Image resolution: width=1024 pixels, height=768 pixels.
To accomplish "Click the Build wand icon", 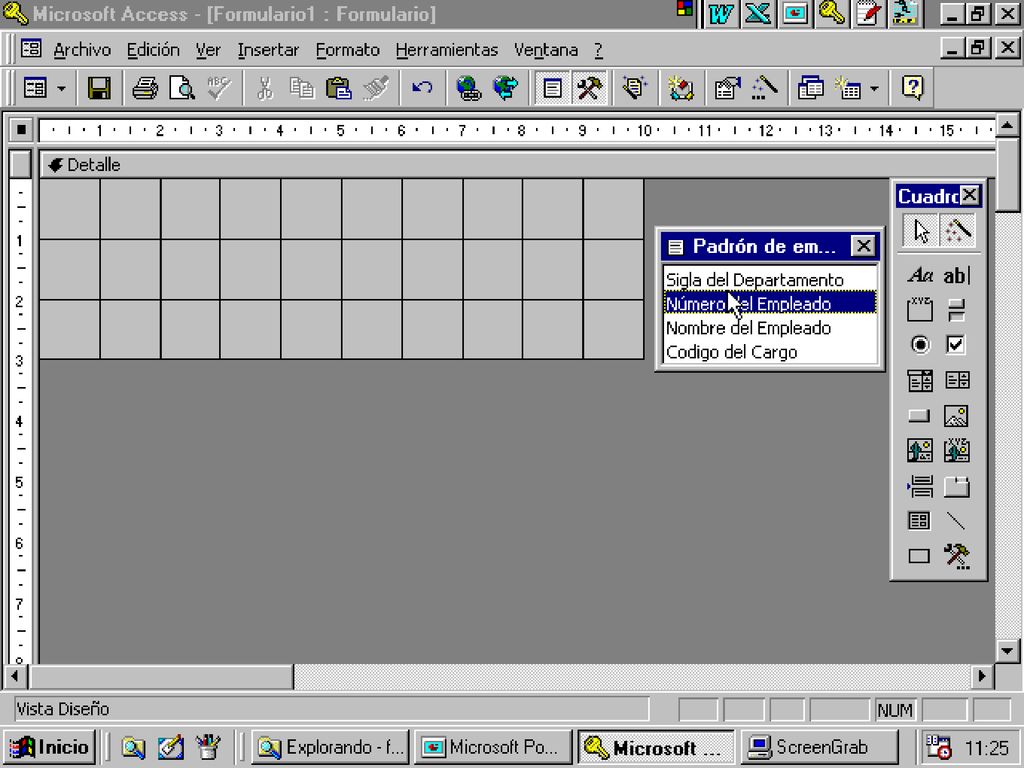I will (763, 88).
